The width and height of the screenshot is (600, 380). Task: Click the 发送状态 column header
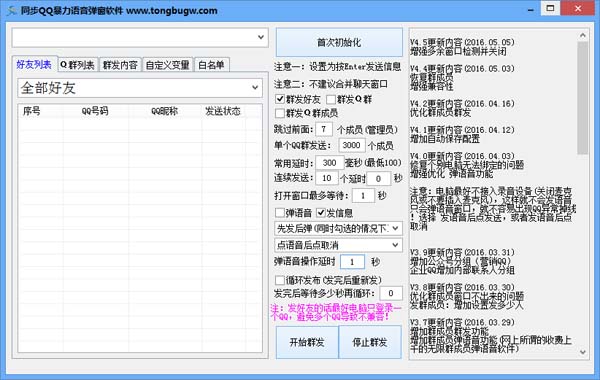[223, 111]
